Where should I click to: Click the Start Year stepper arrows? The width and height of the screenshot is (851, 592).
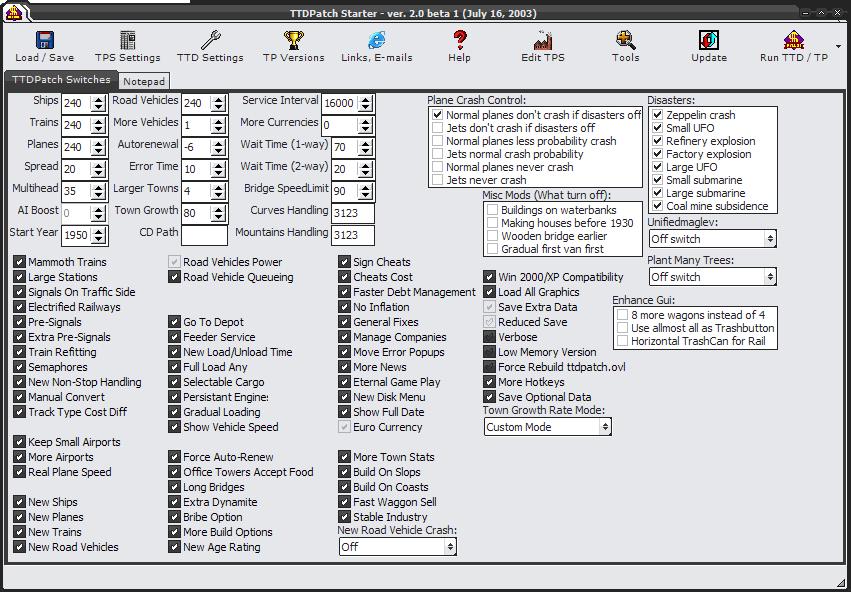coord(98,235)
